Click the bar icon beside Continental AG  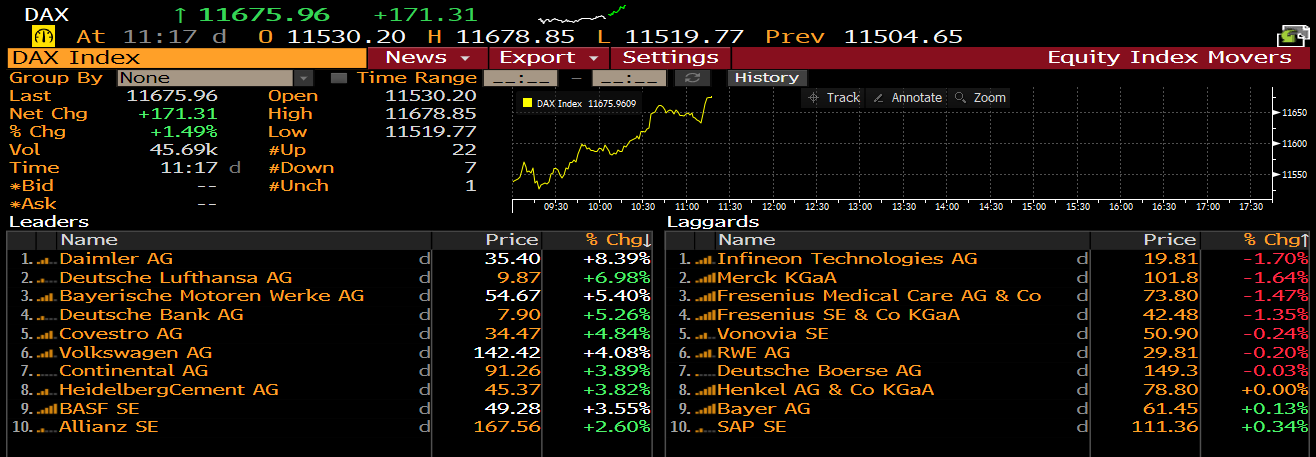pos(47,371)
